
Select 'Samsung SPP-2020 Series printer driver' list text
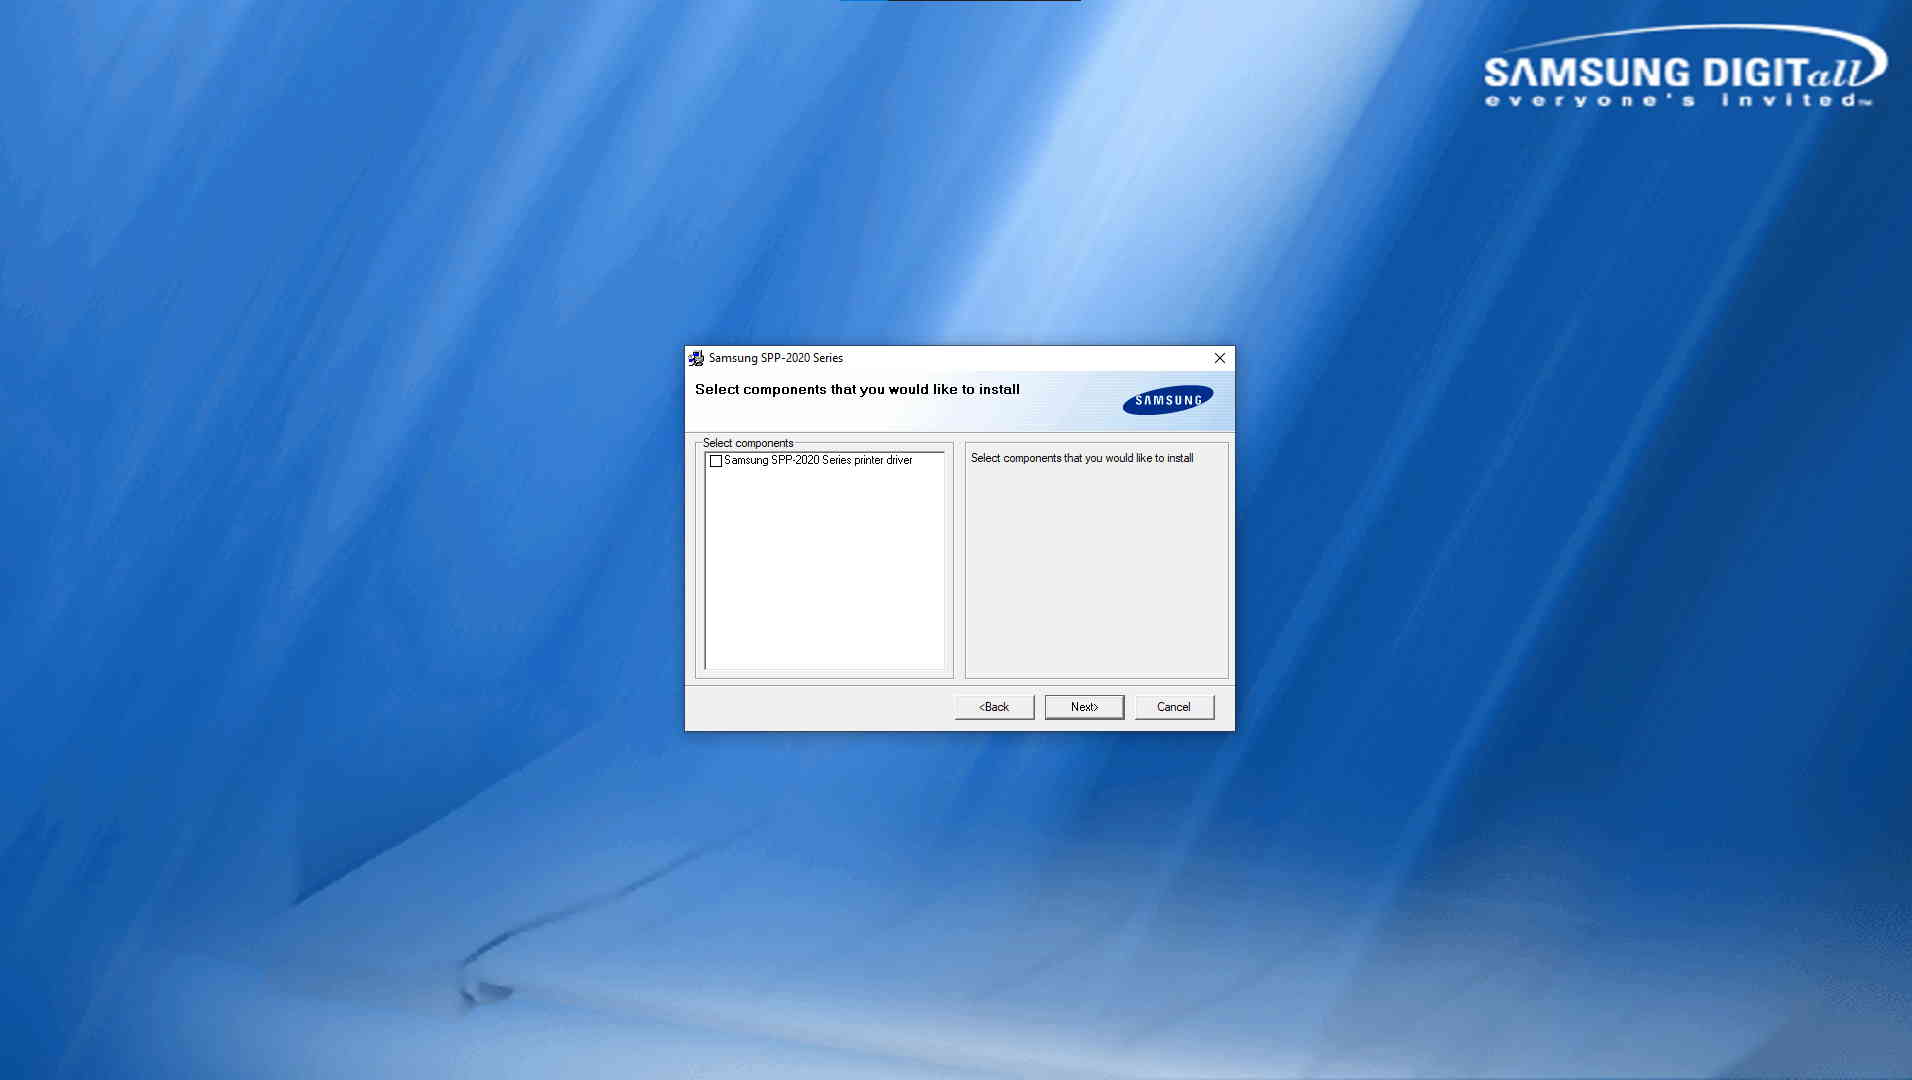[818, 460]
